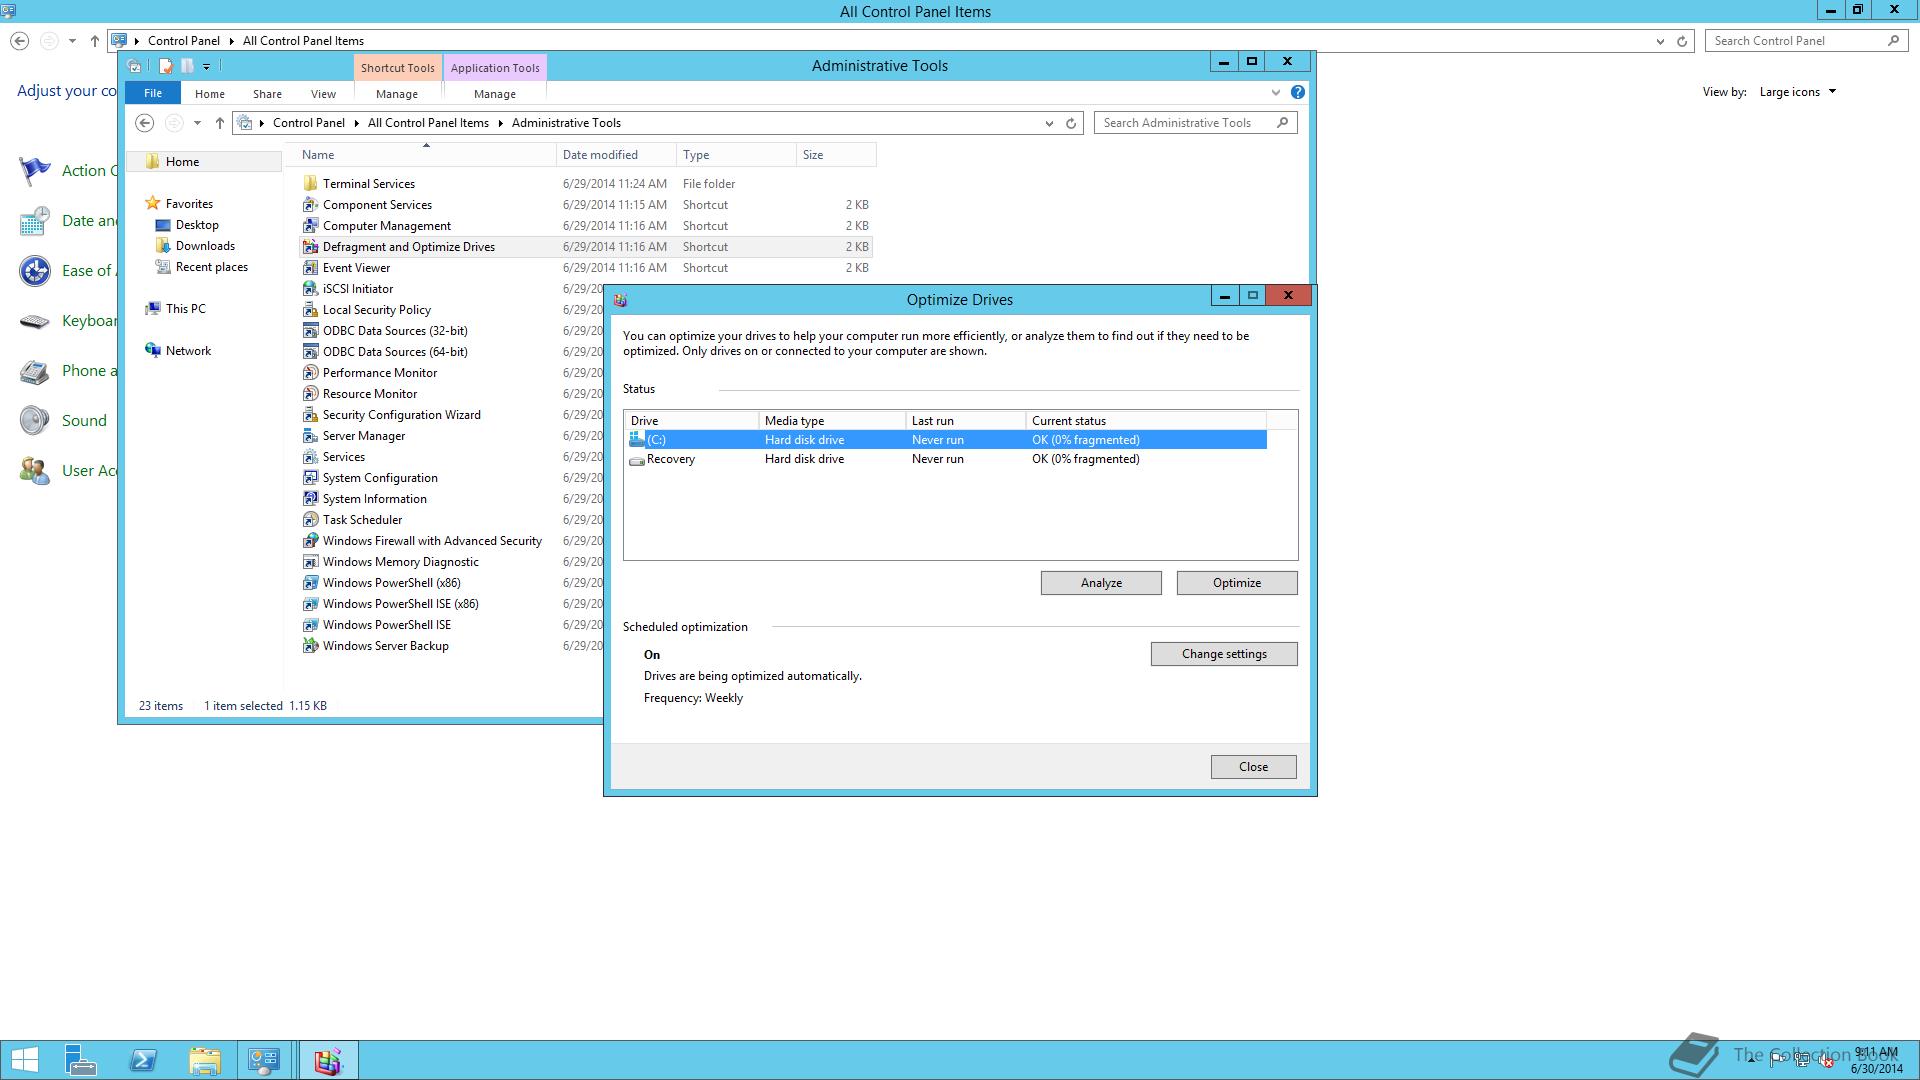Open the View by Large icons dropdown

coord(1798,92)
